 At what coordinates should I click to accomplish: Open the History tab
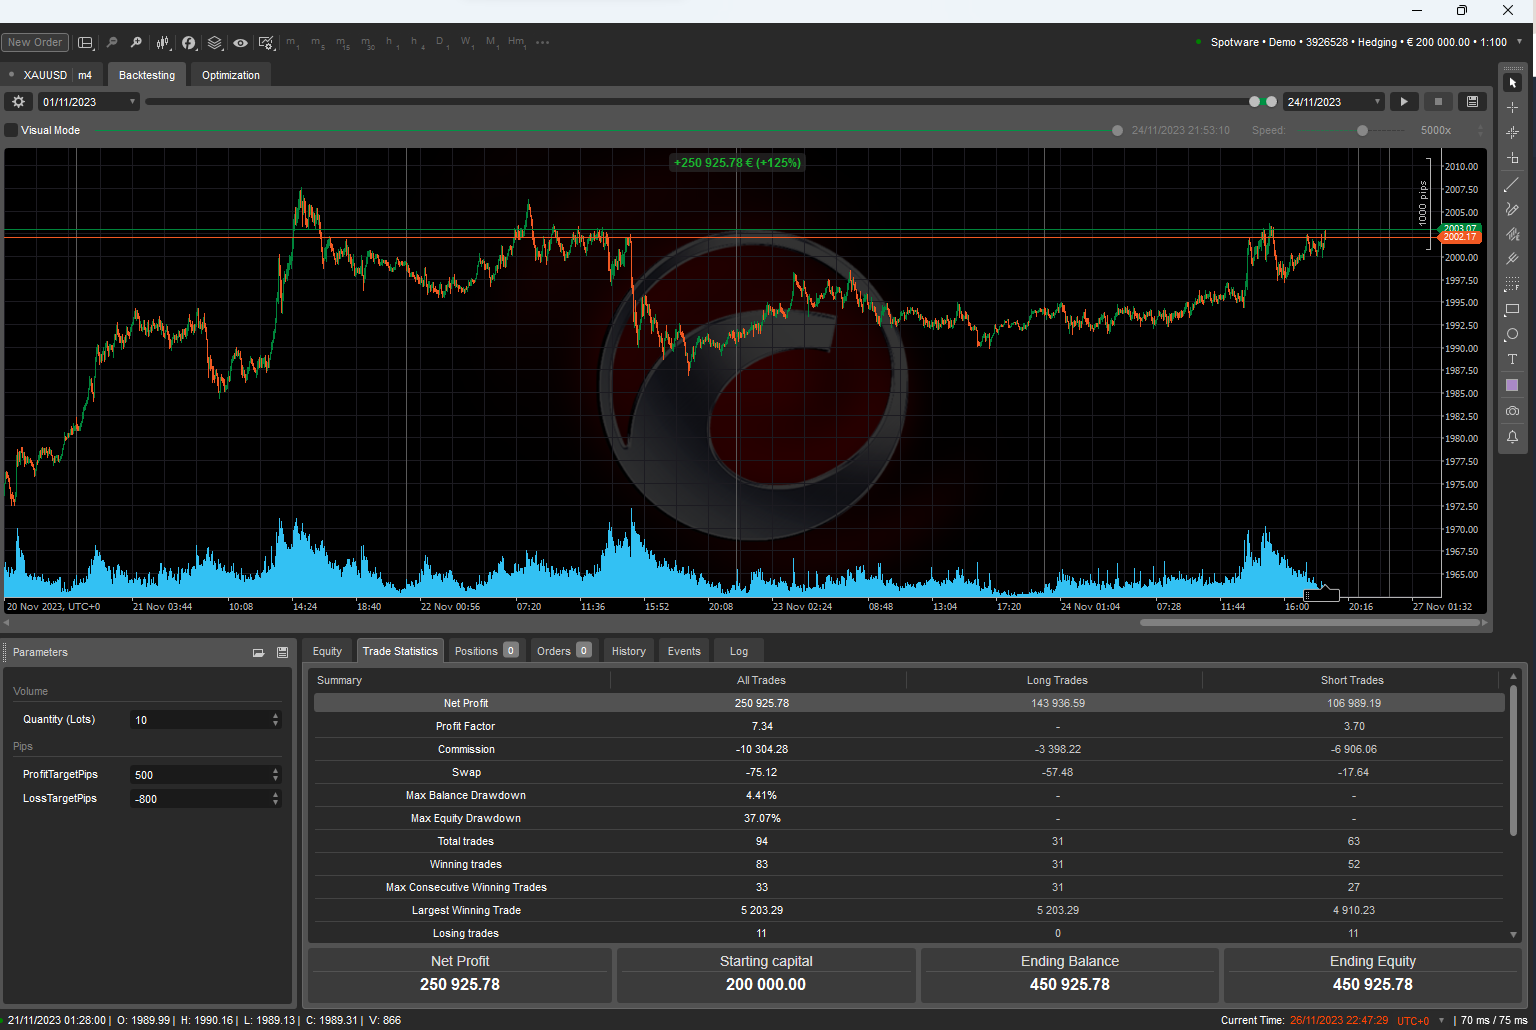[629, 651]
